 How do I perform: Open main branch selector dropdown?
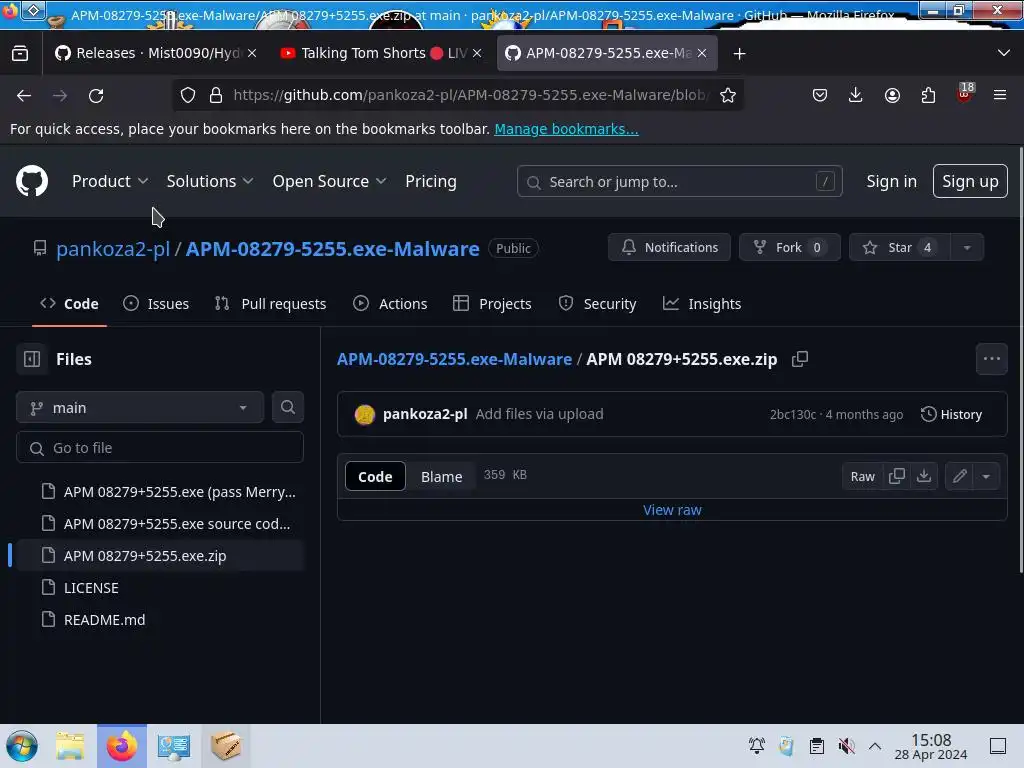pyautogui.click(x=140, y=408)
